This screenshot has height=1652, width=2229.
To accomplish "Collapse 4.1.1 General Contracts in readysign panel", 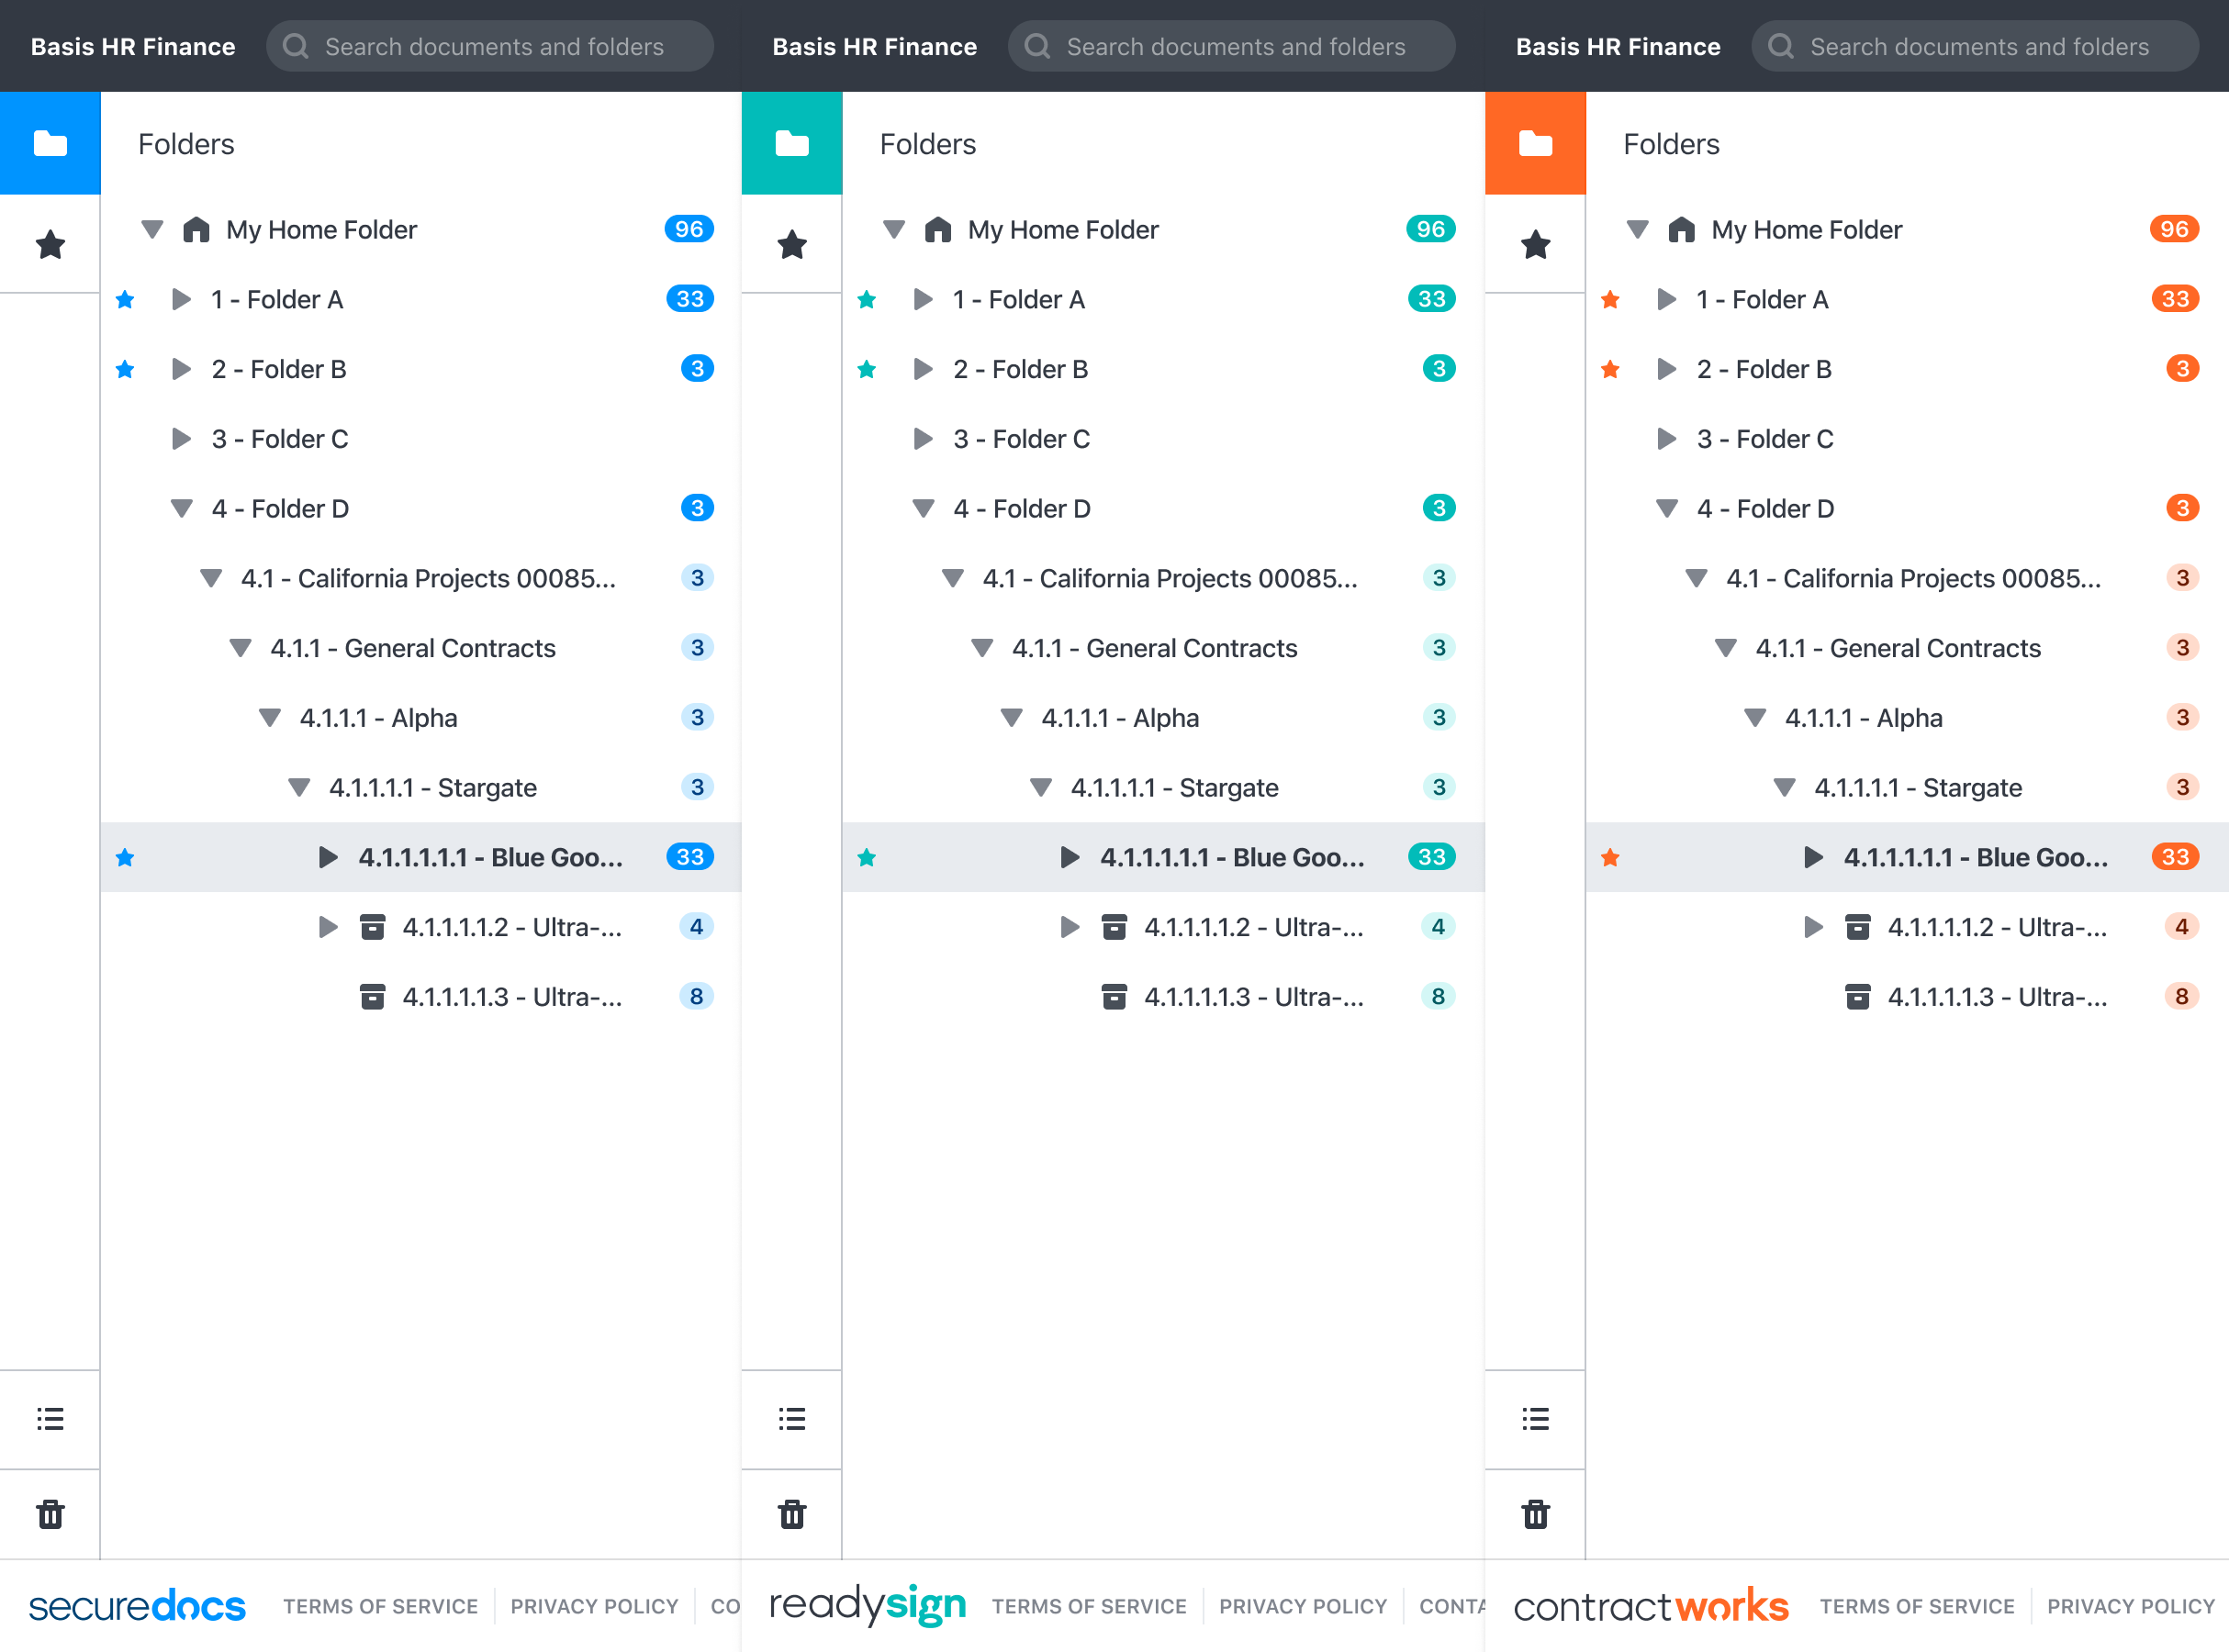I will pyautogui.click(x=982, y=648).
